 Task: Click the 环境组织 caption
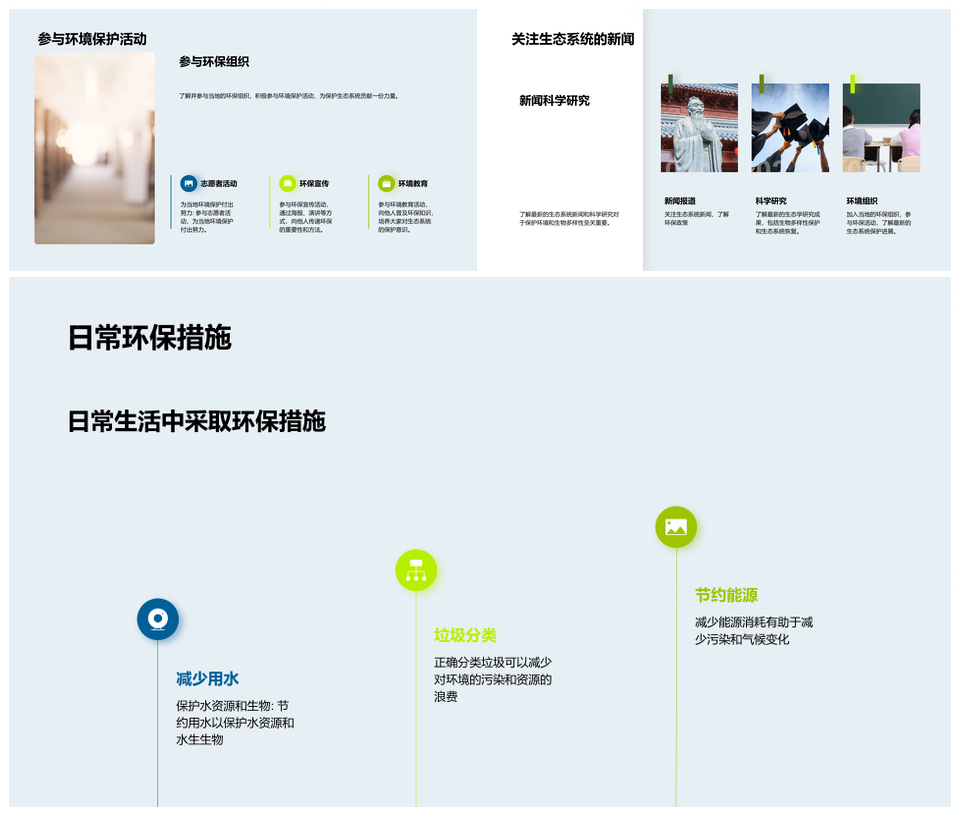(862, 201)
